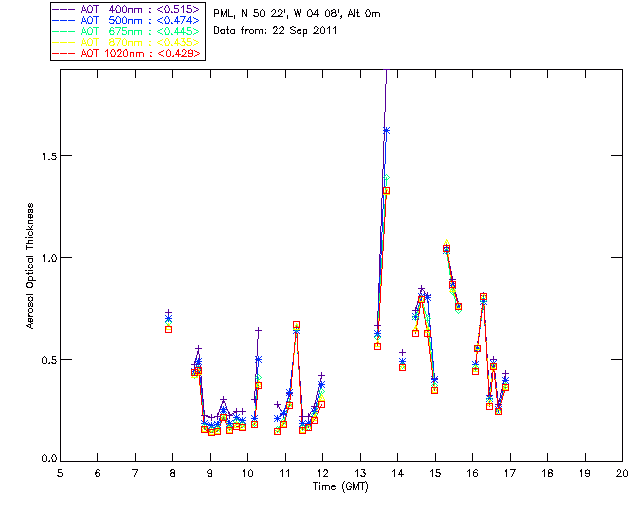640x512 pixels.
Task: Click the 20 tick label on time axis
Action: tap(621, 472)
